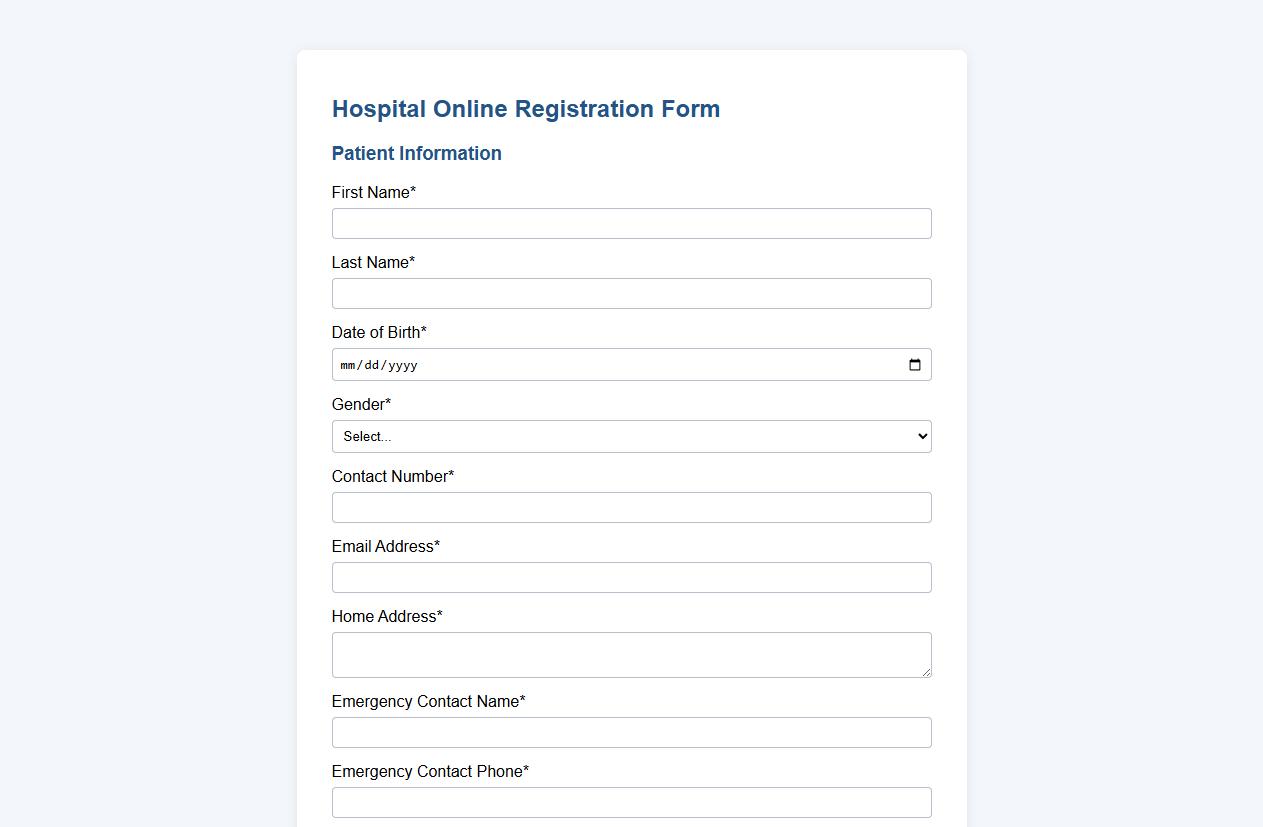Focus the Emergency Contact Name field

click(631, 732)
